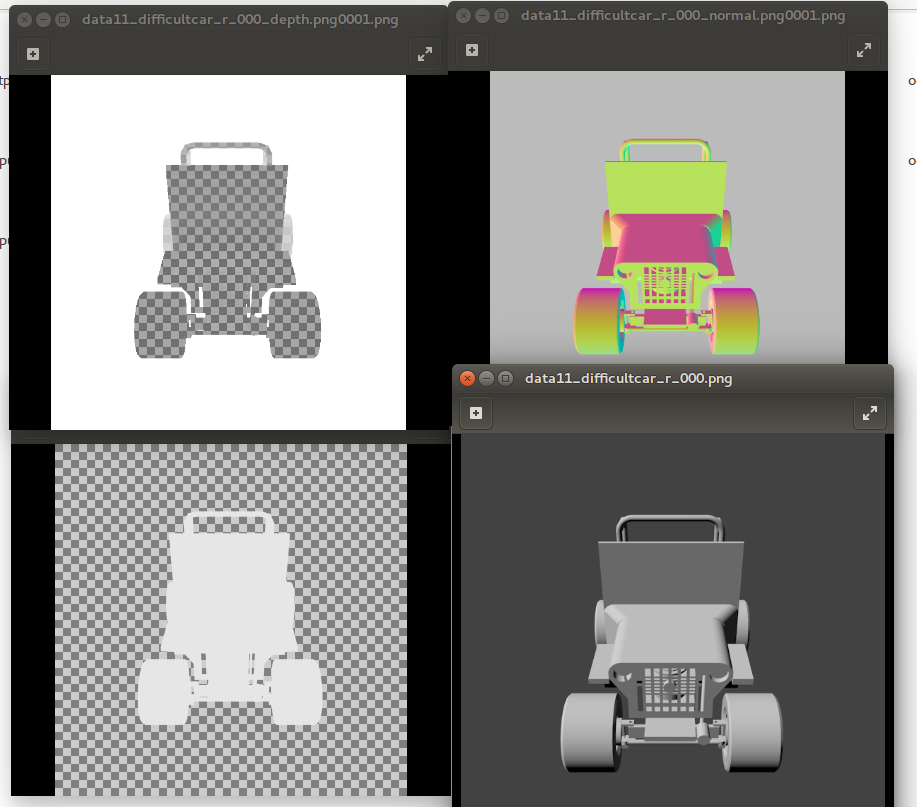Click the zoom-in plus icon in the normal map window
The width and height of the screenshot is (917, 807).
coord(471,50)
